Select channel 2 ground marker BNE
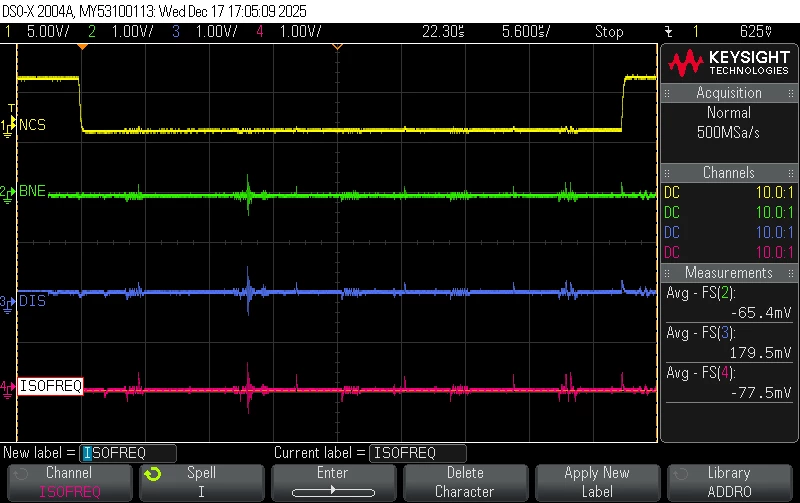 tap(7, 194)
